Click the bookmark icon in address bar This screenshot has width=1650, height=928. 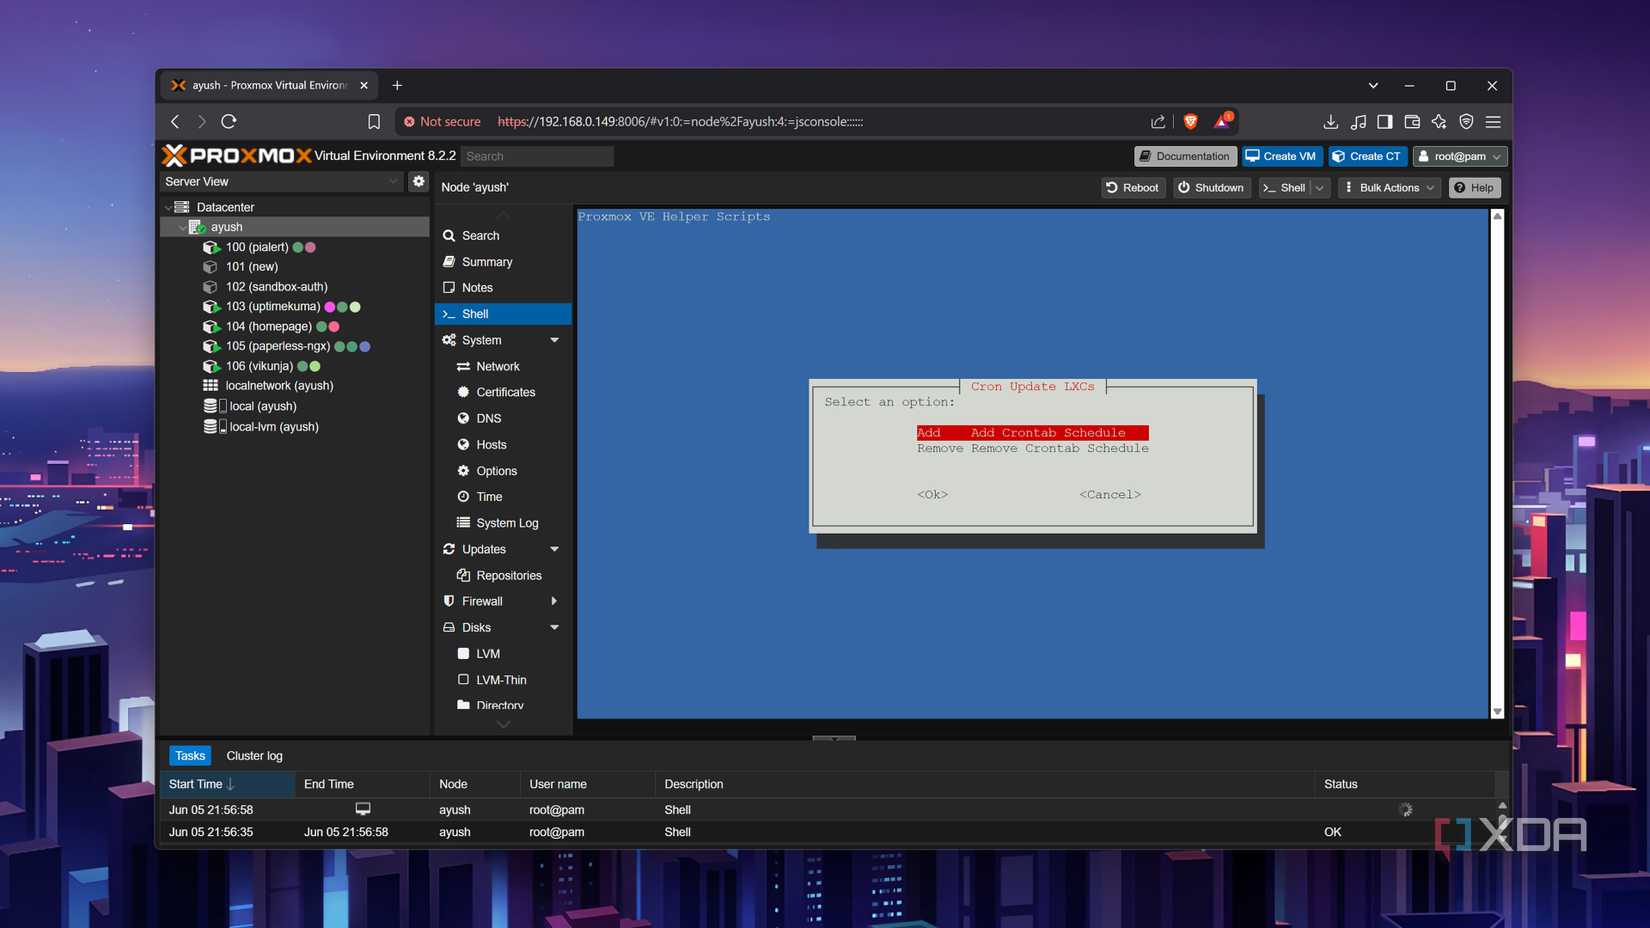[x=374, y=121]
